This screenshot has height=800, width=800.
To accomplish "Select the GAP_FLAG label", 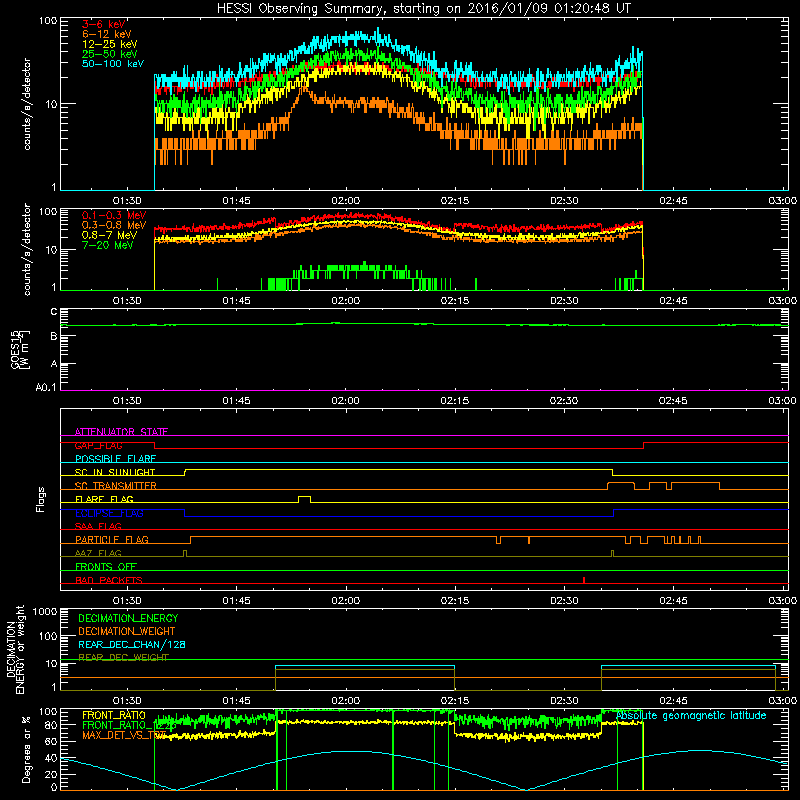I will coord(98,445).
